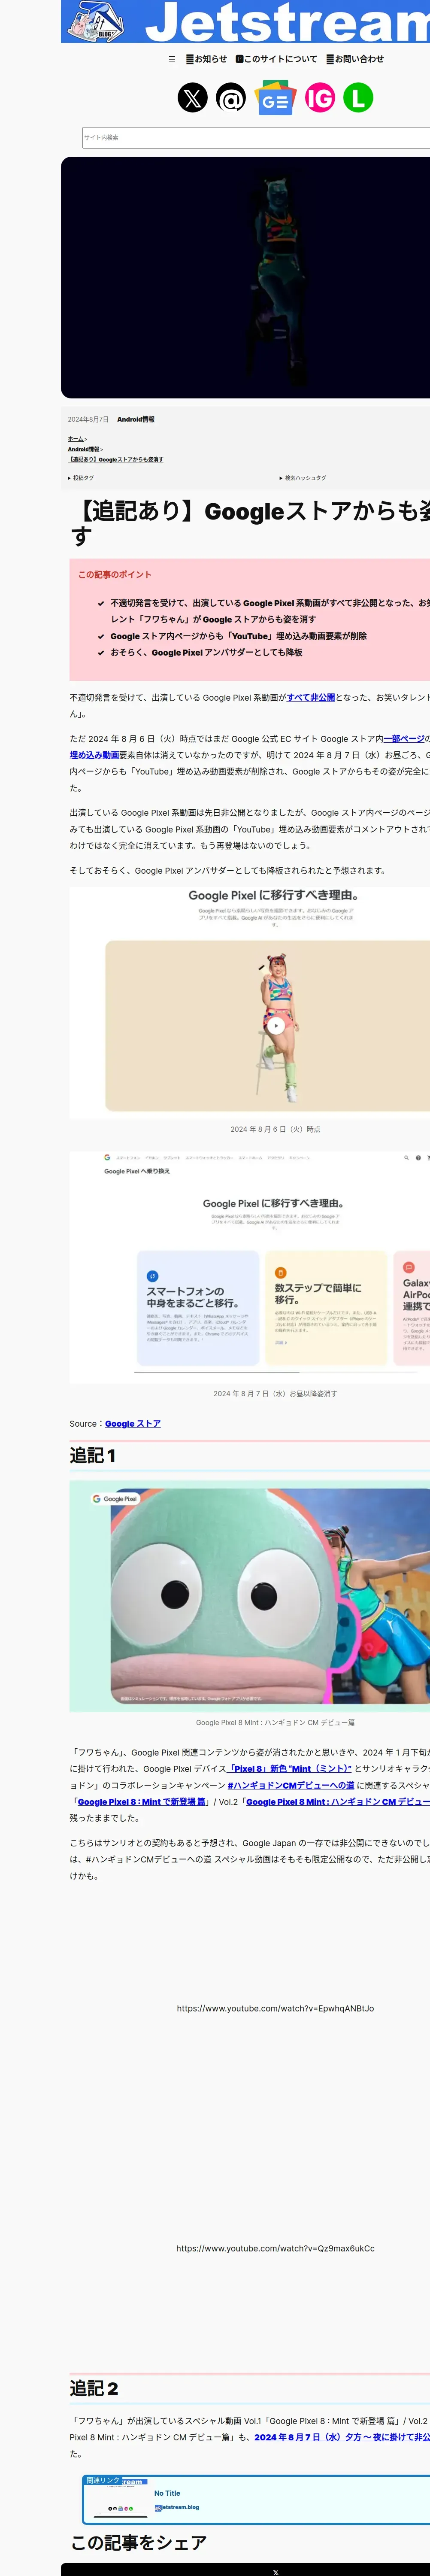
Task: Click the youtube.com/watch?v=Qz9max6ukCc URL
Action: click(x=275, y=2248)
